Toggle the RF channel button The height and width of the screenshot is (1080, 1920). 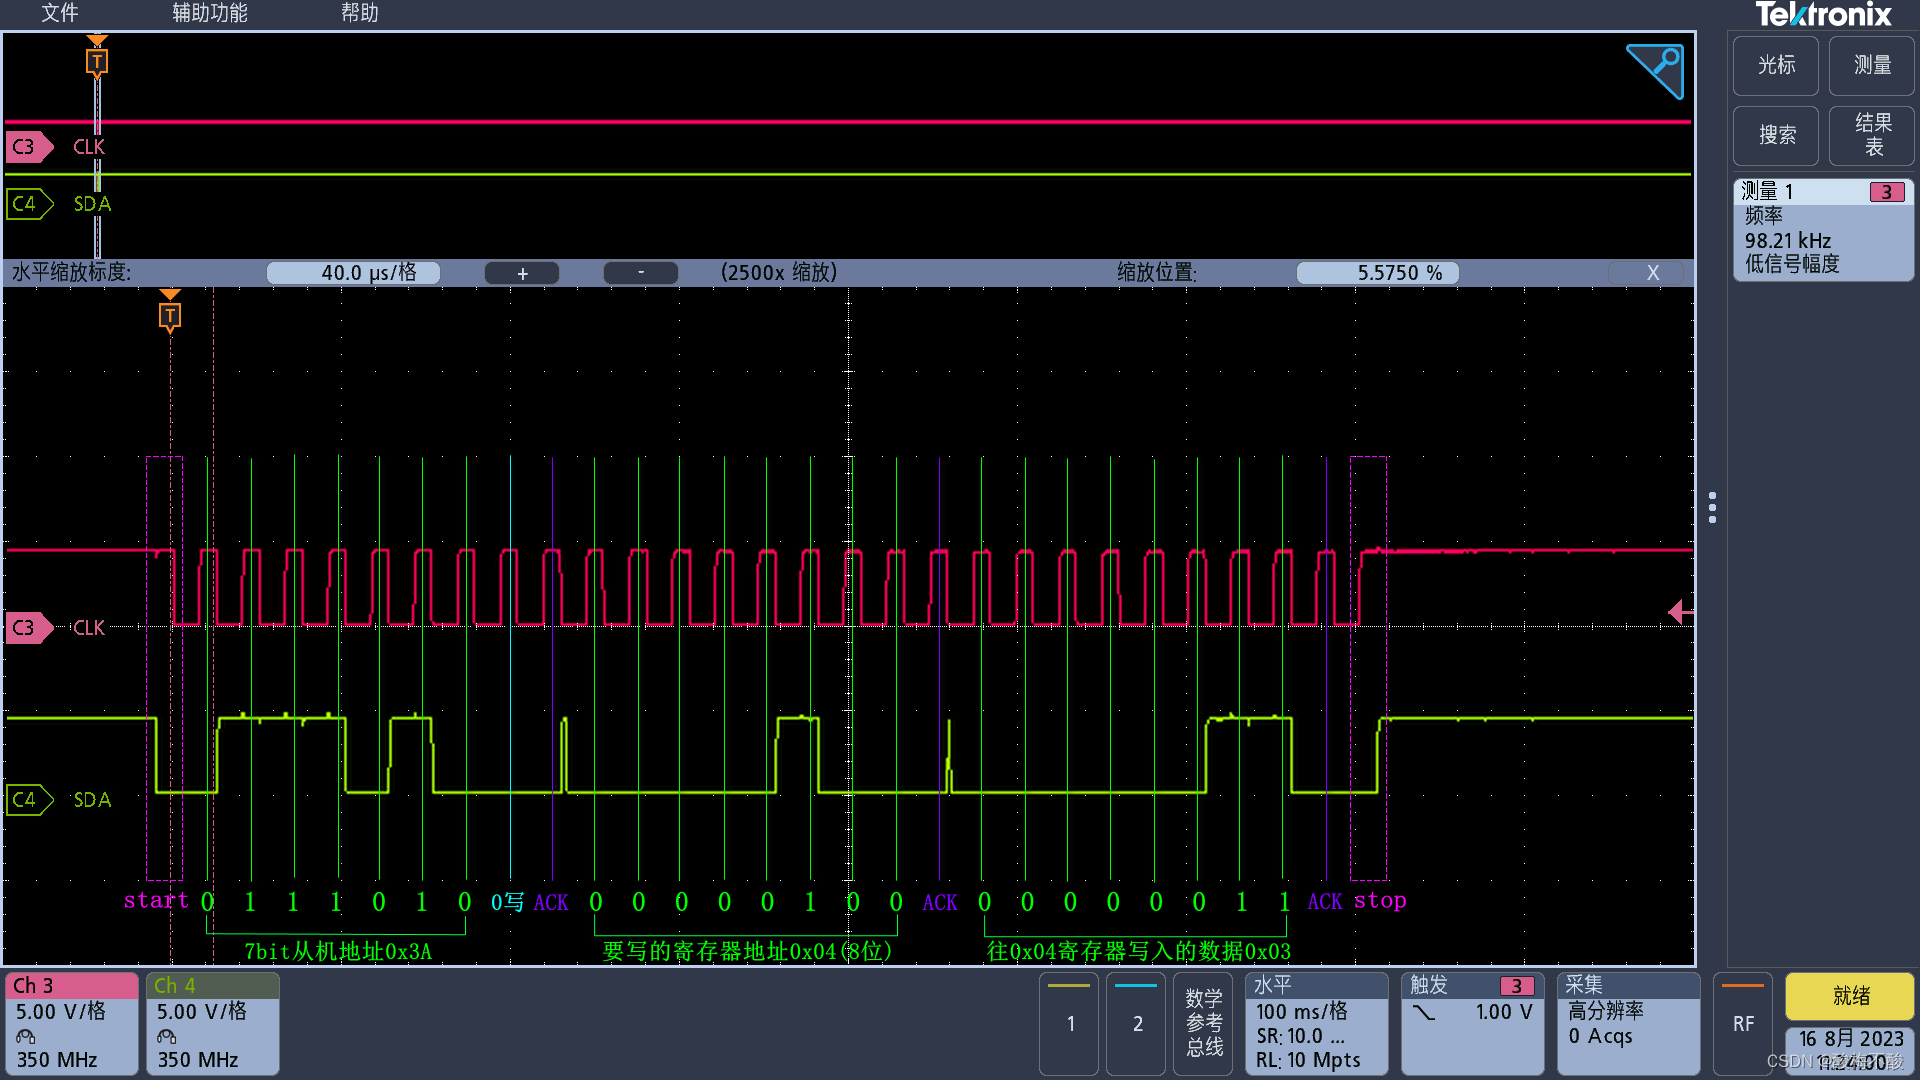1743,1022
